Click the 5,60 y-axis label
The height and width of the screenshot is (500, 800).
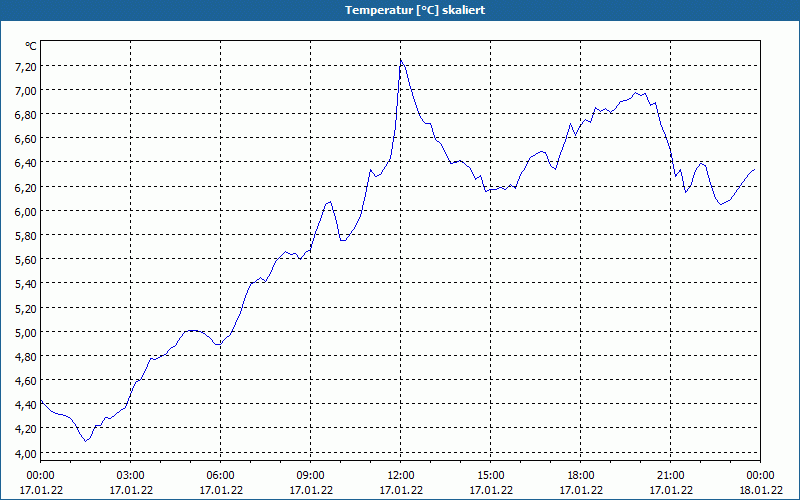26,260
